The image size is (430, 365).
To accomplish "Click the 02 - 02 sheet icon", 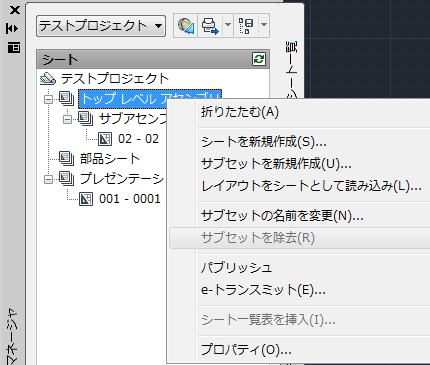I will point(105,139).
